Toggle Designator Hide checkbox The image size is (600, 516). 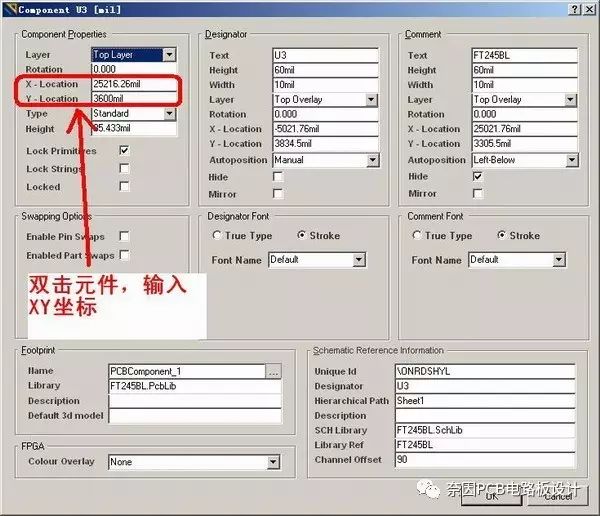click(278, 176)
